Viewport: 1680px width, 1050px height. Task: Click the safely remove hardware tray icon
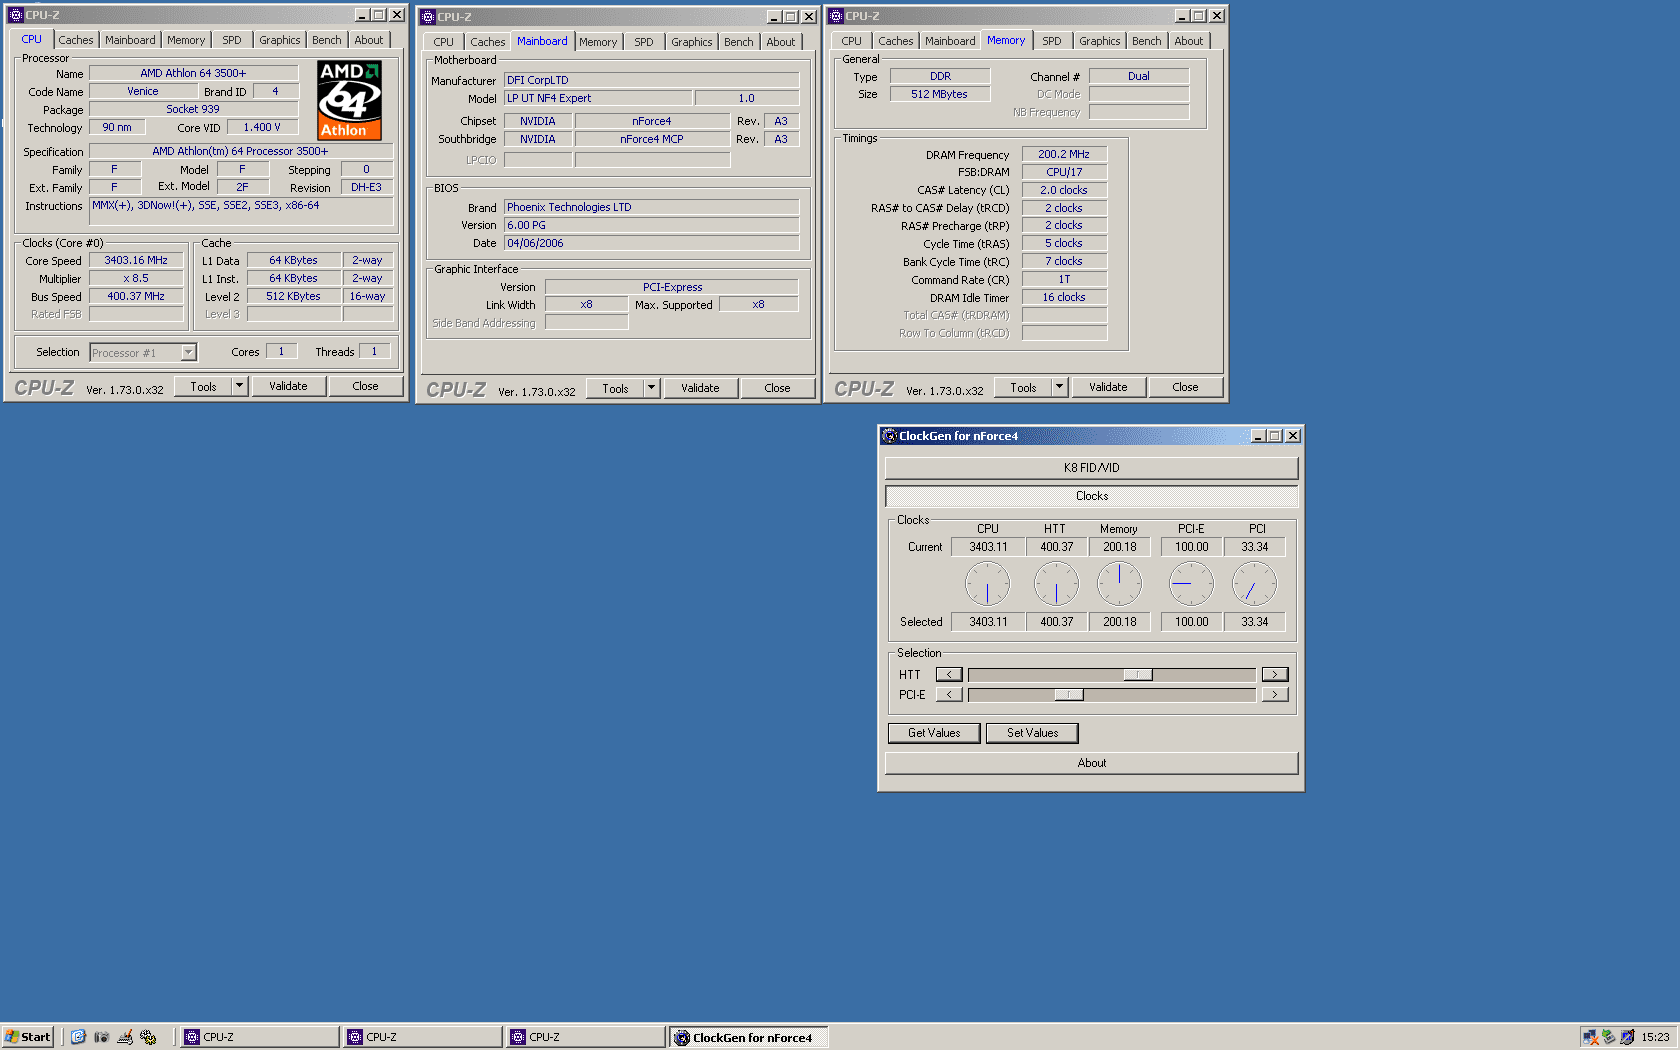coord(1608,1037)
